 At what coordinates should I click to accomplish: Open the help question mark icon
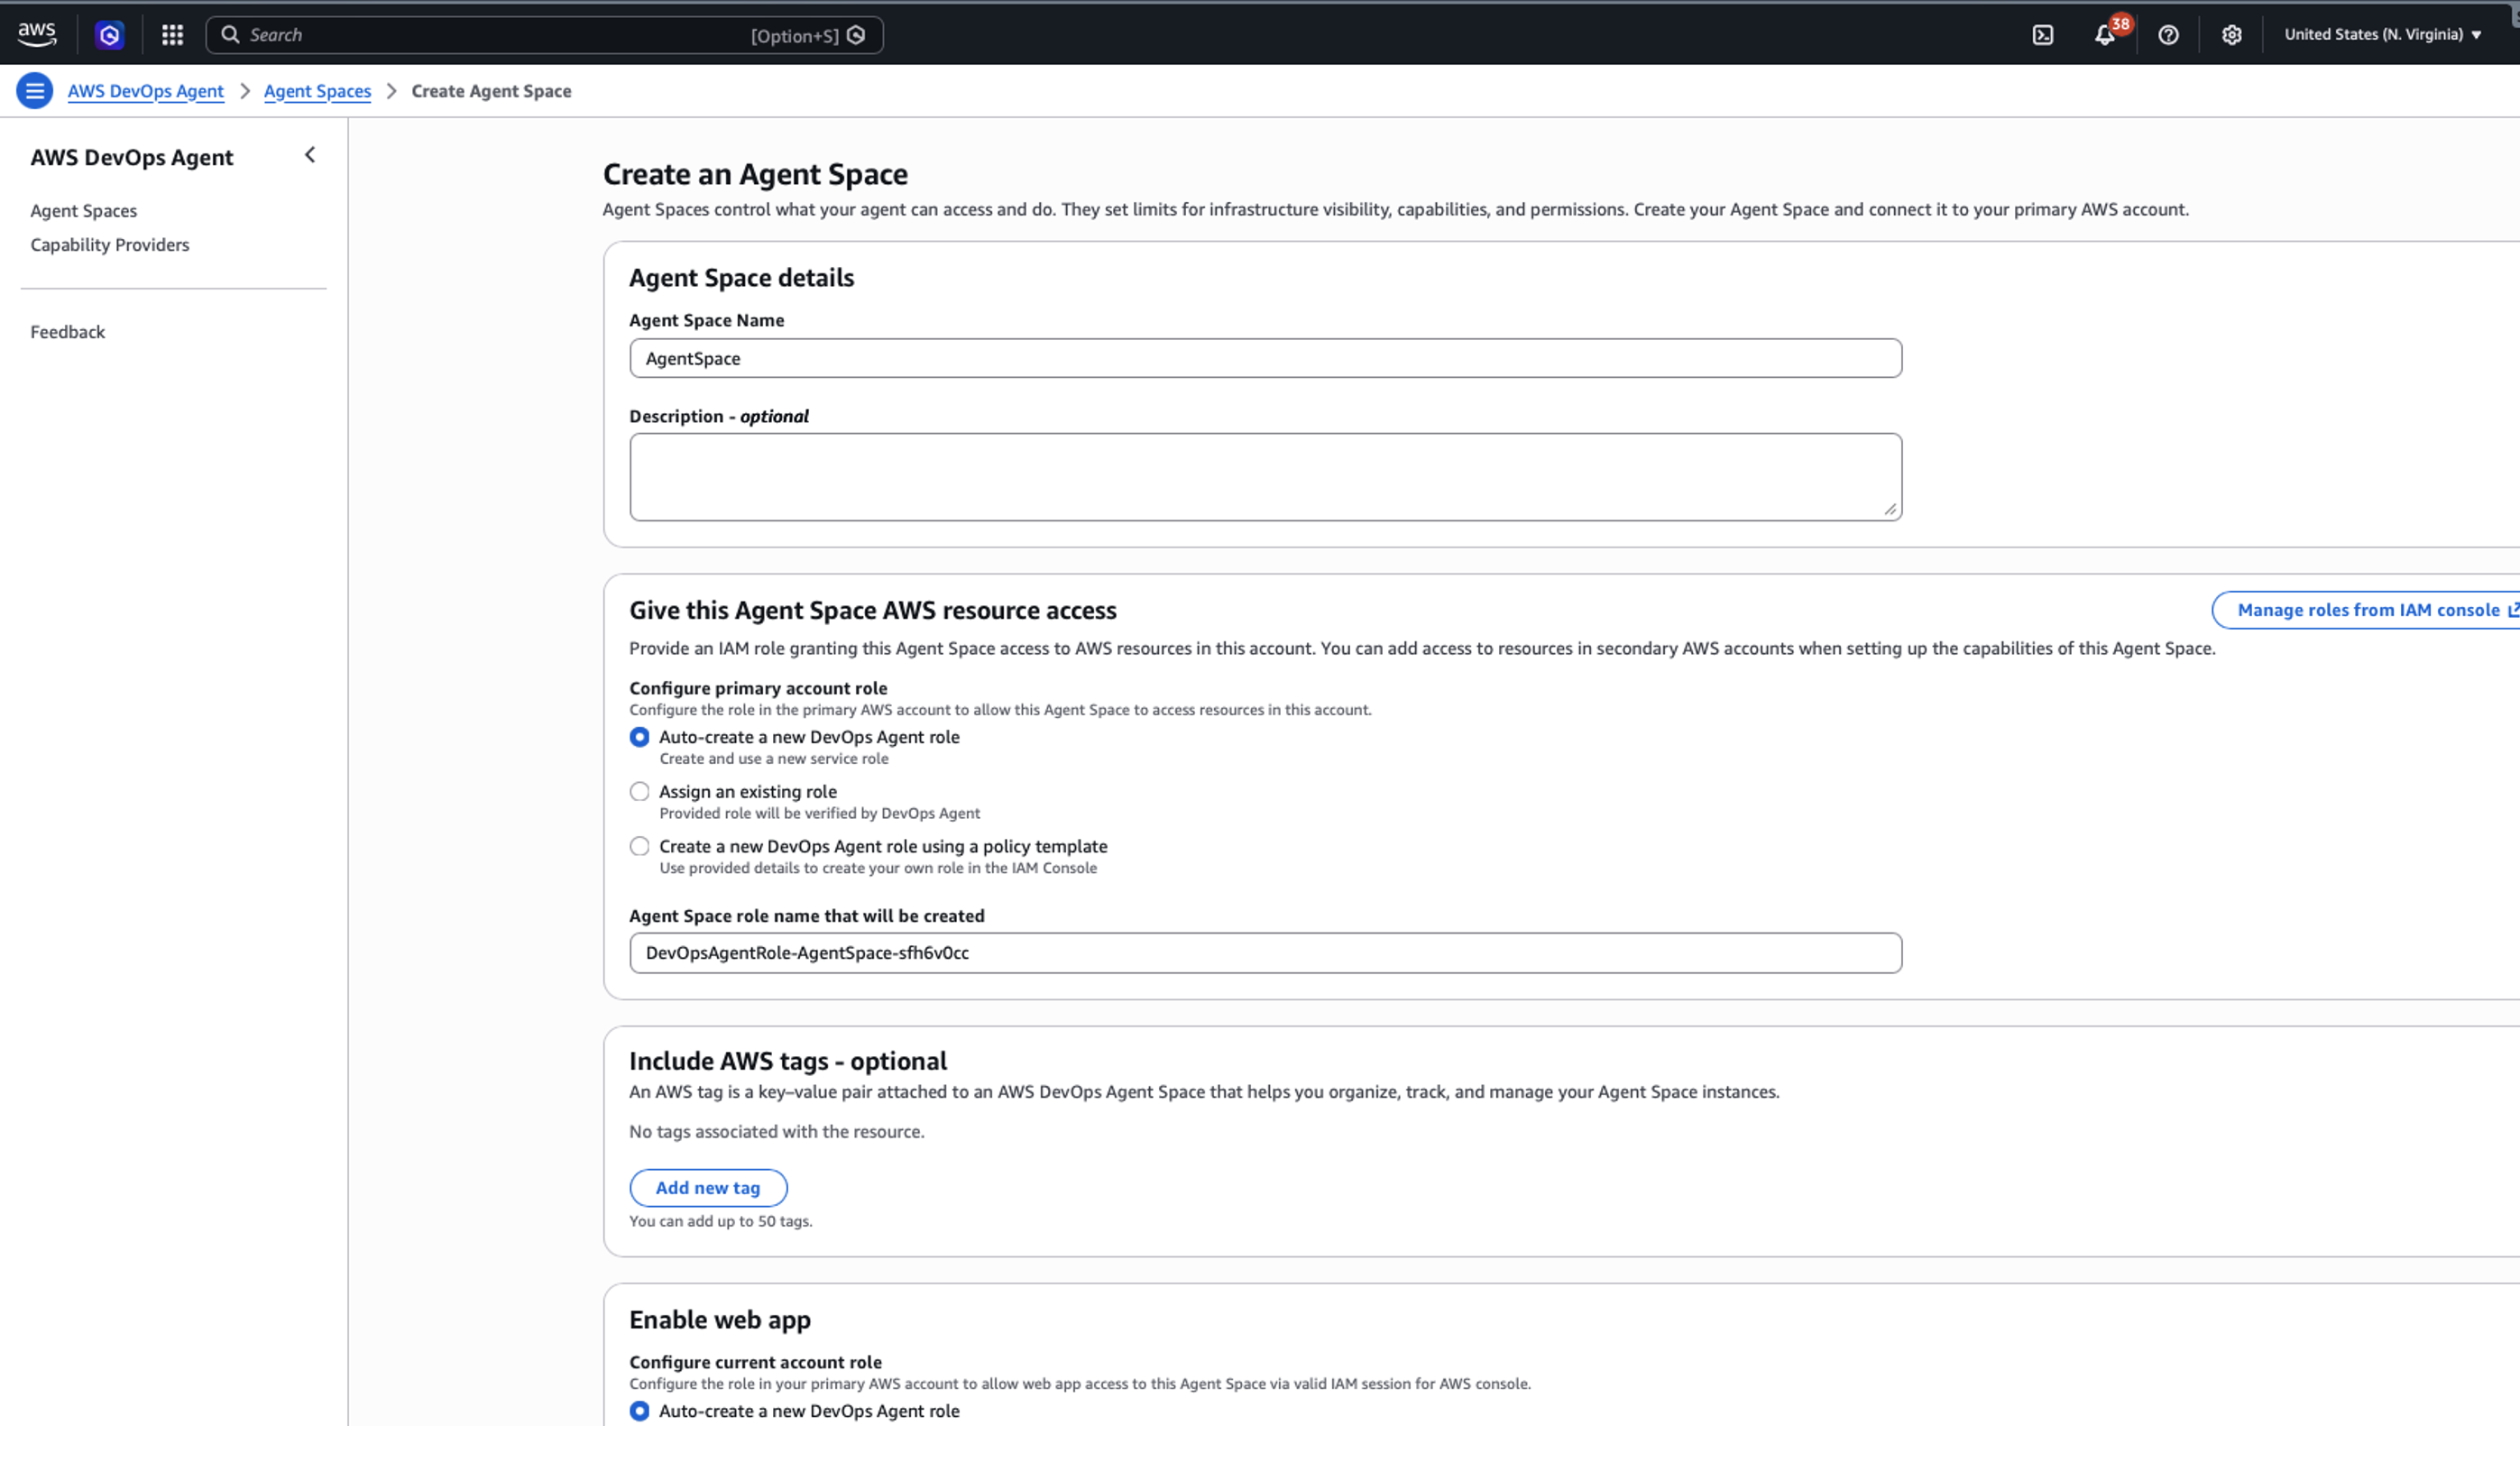pyautogui.click(x=2168, y=35)
